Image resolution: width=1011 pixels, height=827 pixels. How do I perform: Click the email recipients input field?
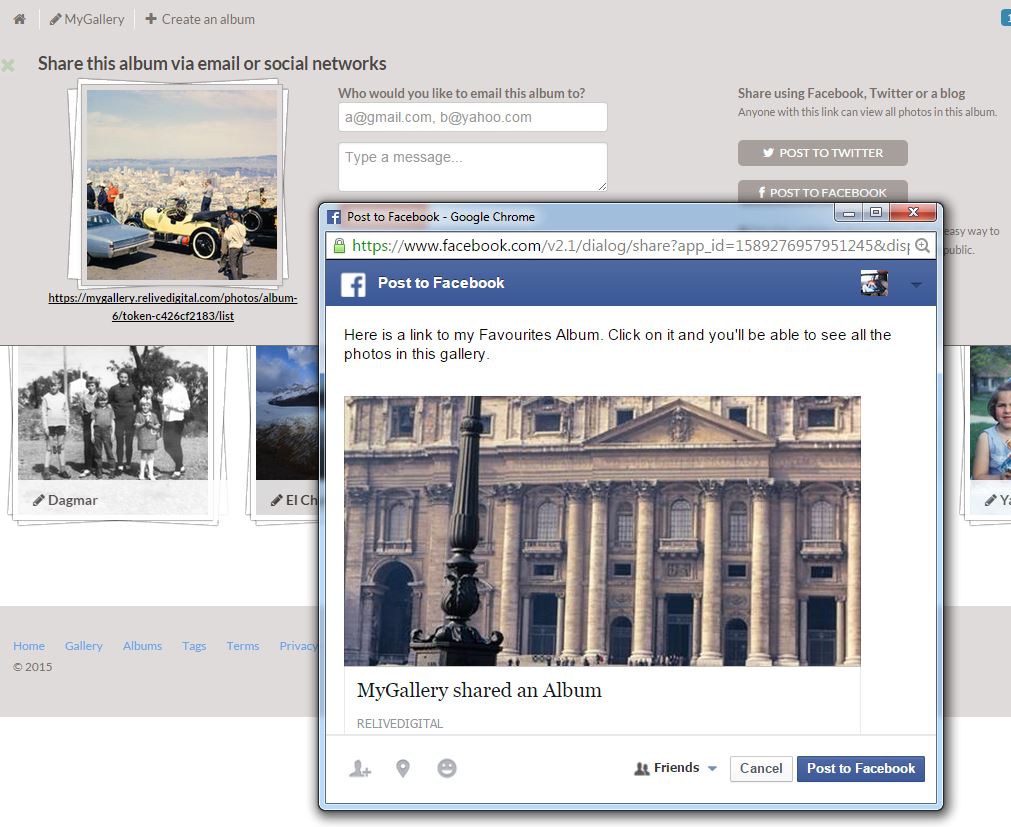coord(472,117)
